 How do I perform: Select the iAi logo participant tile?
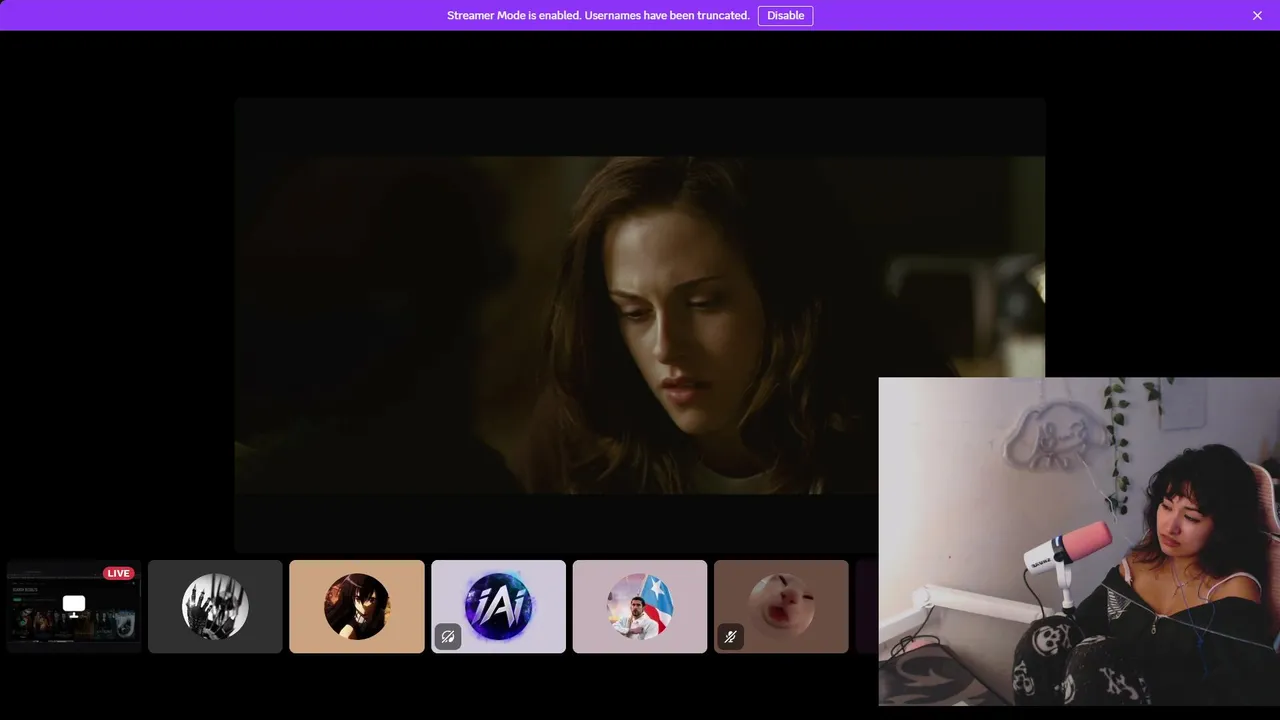tap(498, 606)
